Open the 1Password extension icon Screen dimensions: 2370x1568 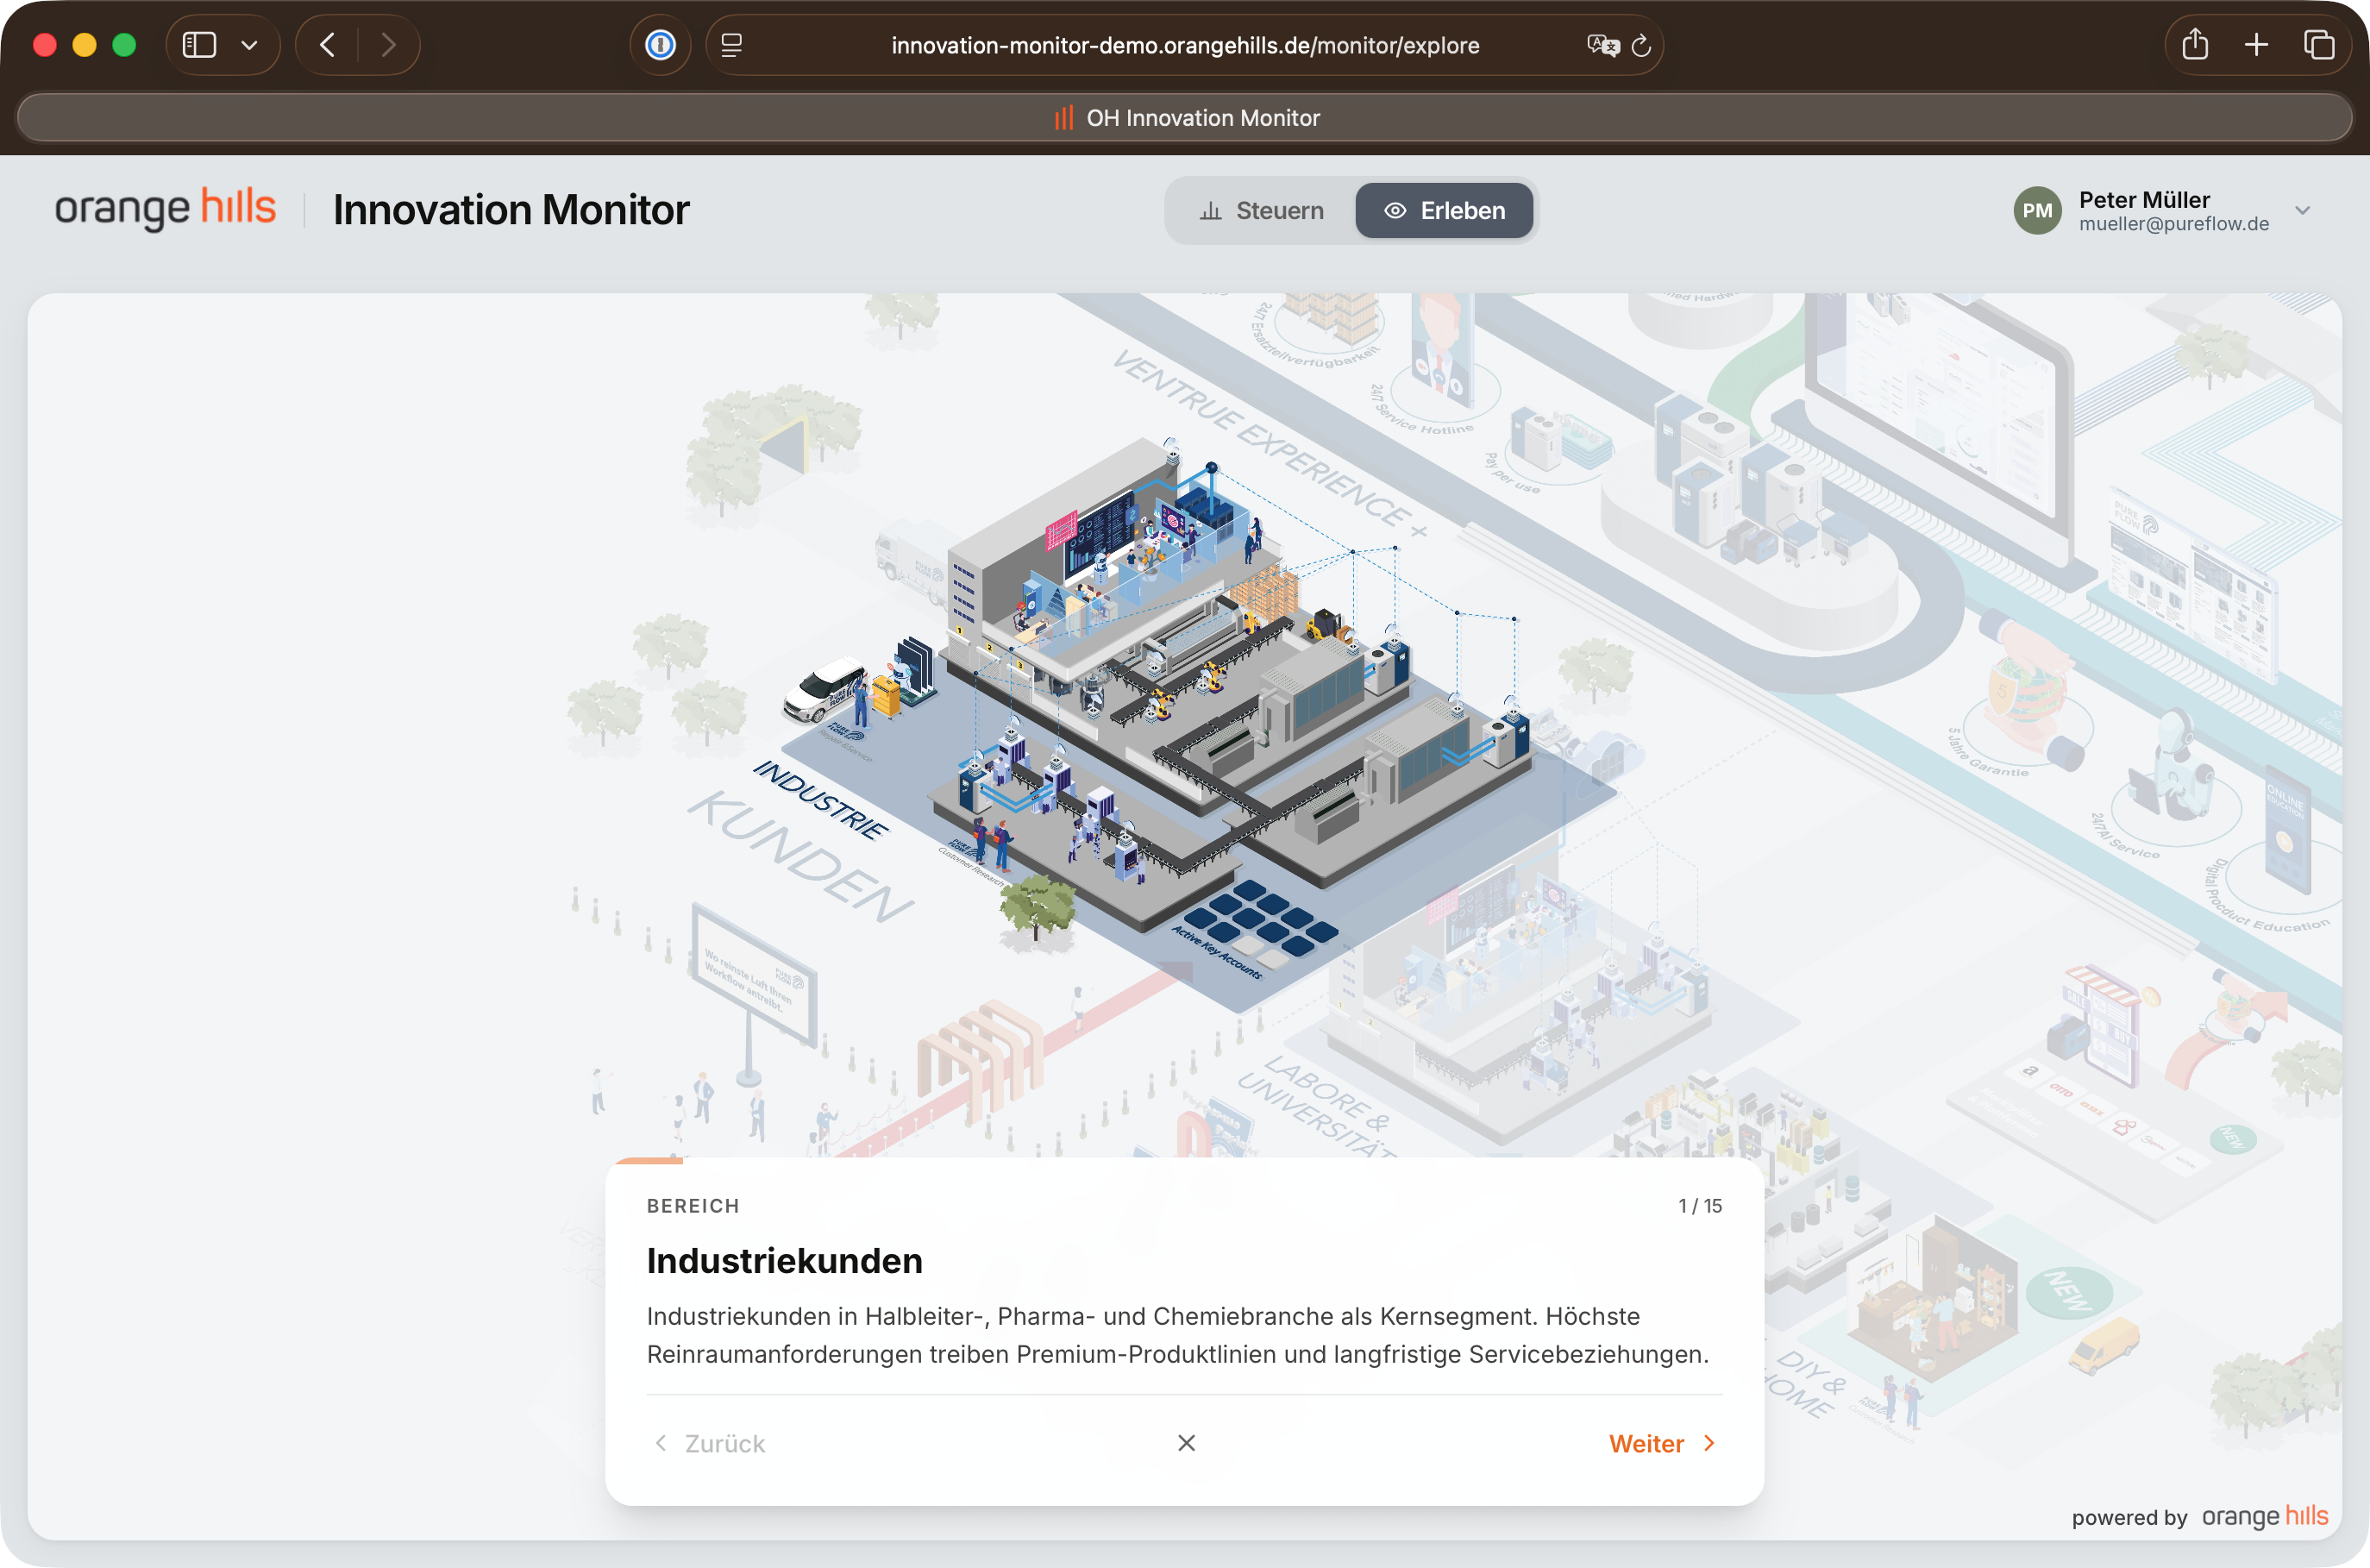click(x=660, y=45)
